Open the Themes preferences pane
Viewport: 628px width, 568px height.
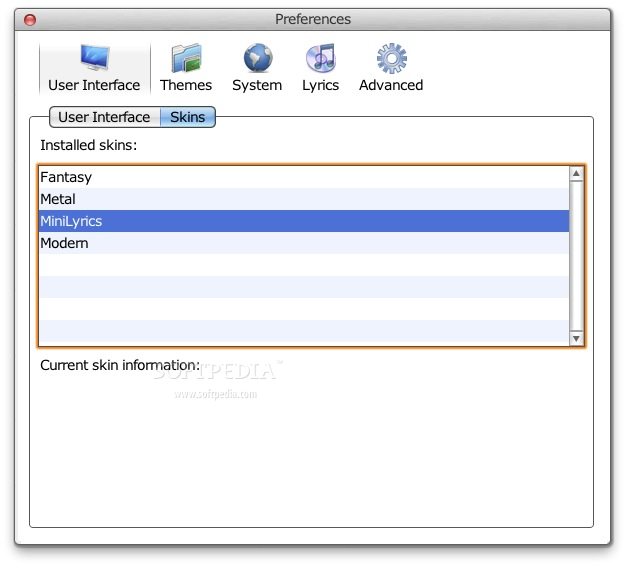coord(186,68)
